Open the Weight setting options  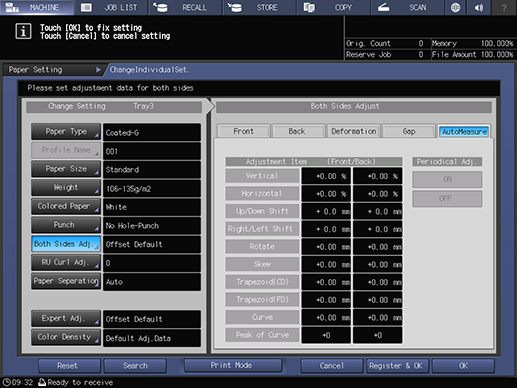tap(66, 188)
